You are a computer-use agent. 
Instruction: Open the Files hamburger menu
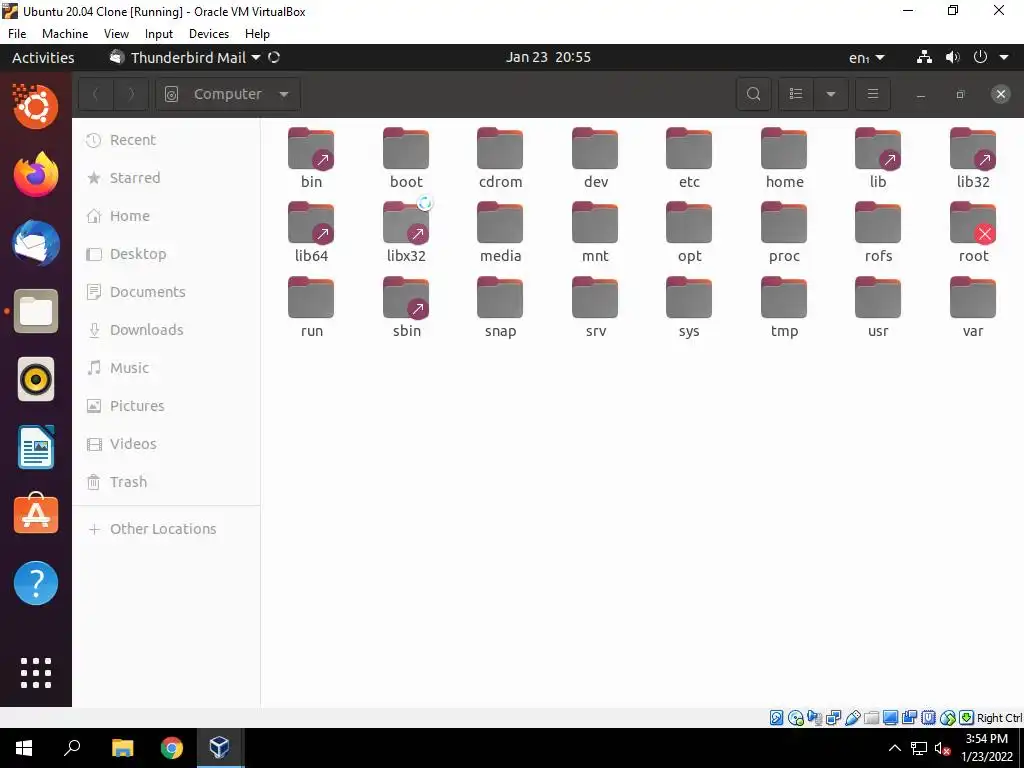pos(872,94)
